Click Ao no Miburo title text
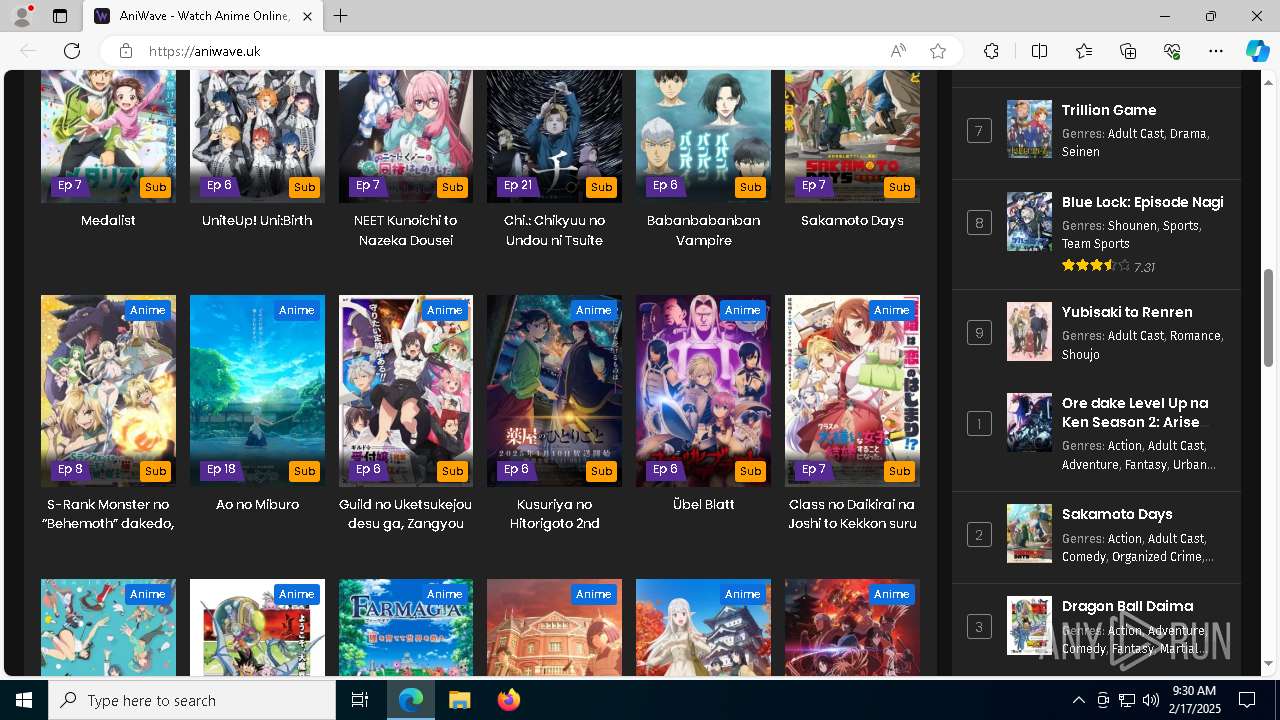The image size is (1280, 720). [x=257, y=504]
